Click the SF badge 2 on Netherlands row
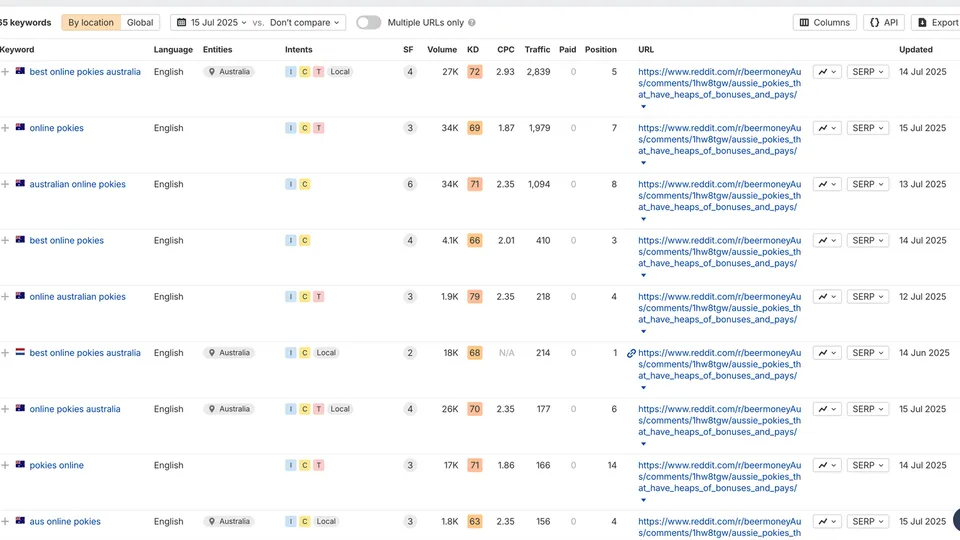Viewport: 960px width, 540px height. click(x=410, y=353)
